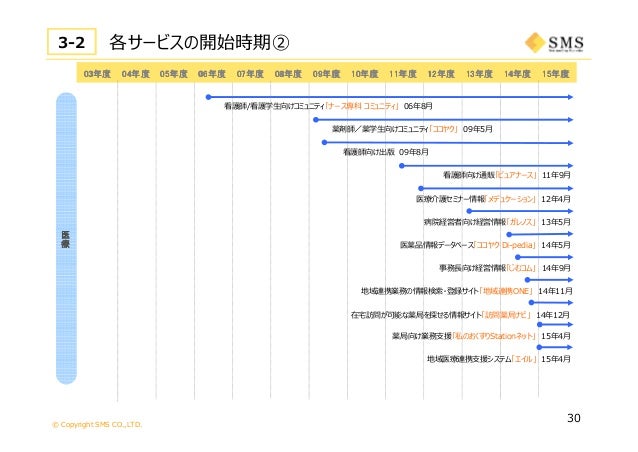Click the start dot of the 看護師向け出版 timeline
Screen dimensions: 638x452
(324, 142)
